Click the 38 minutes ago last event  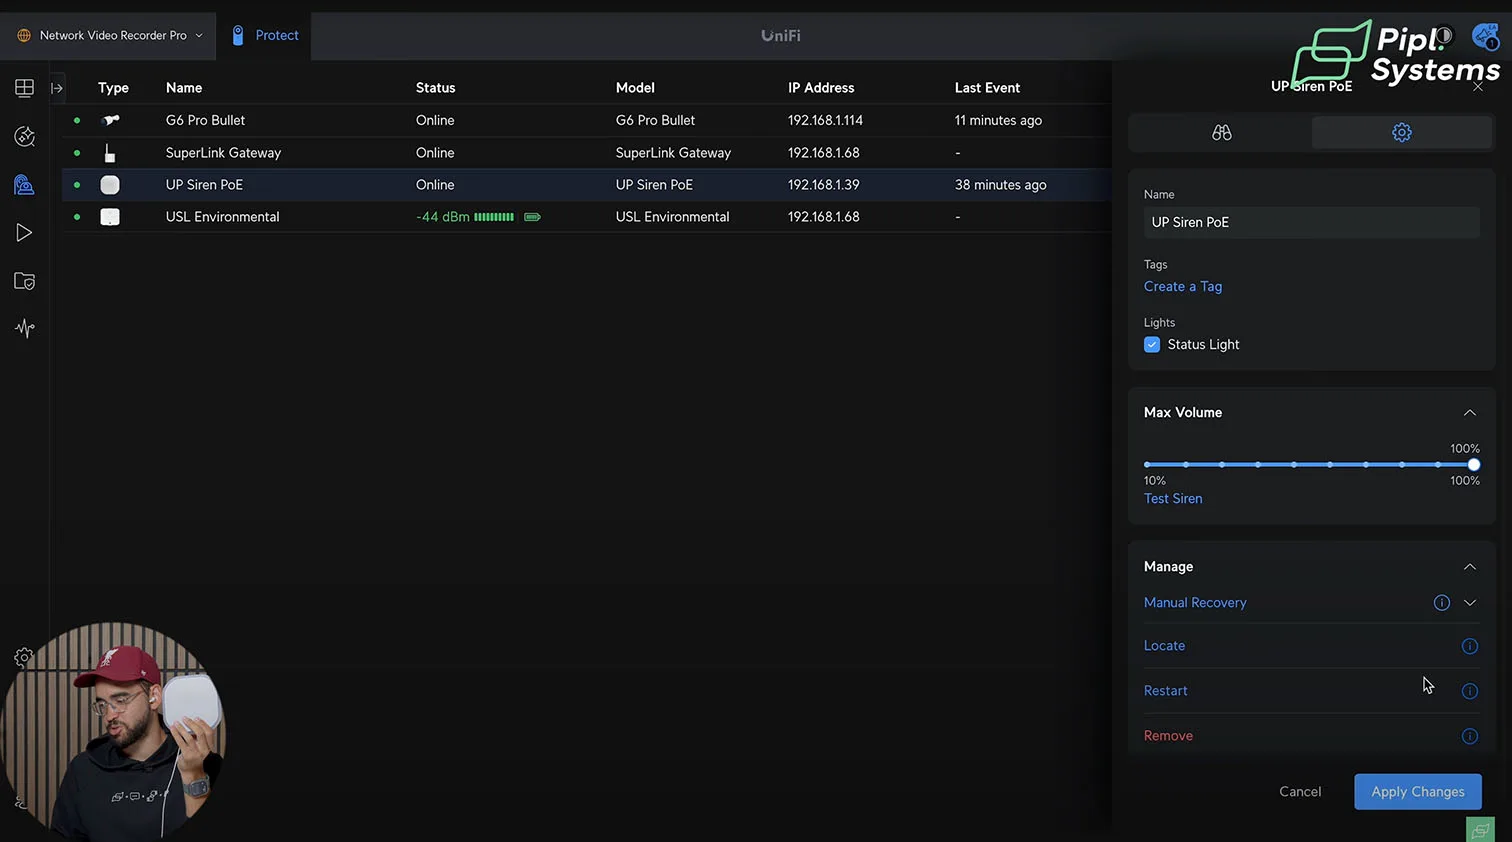(x=1000, y=185)
